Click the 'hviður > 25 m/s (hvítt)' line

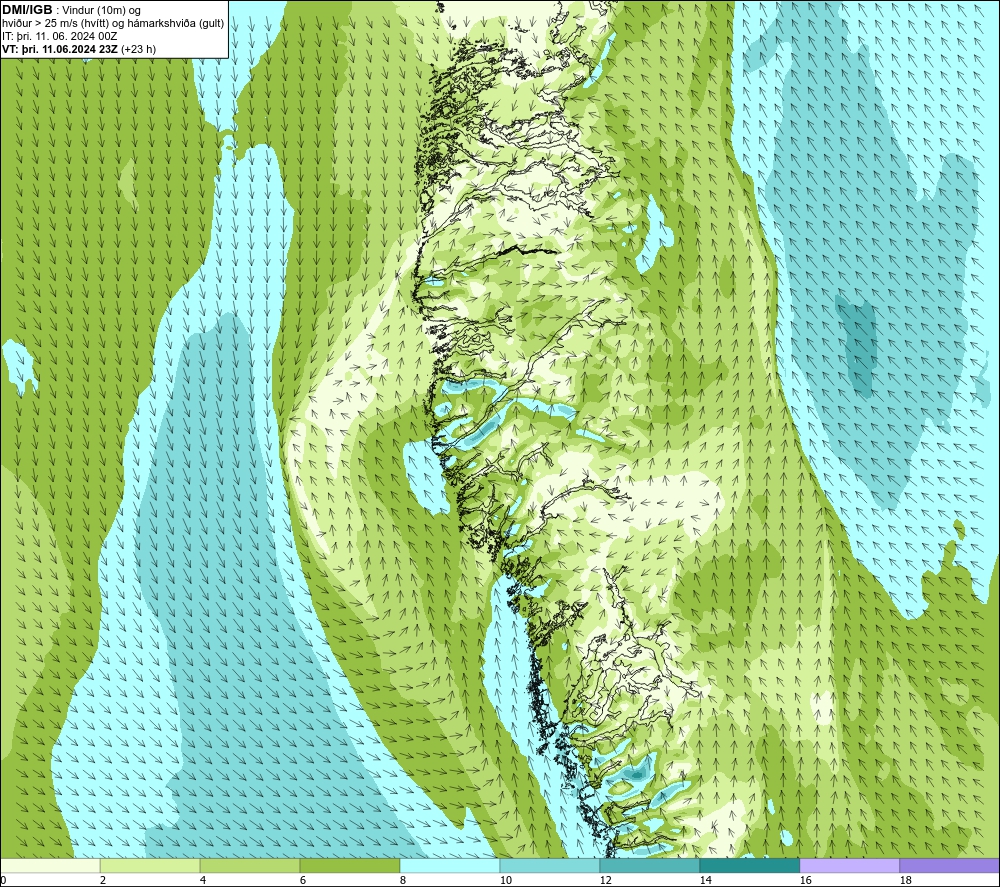[113, 23]
